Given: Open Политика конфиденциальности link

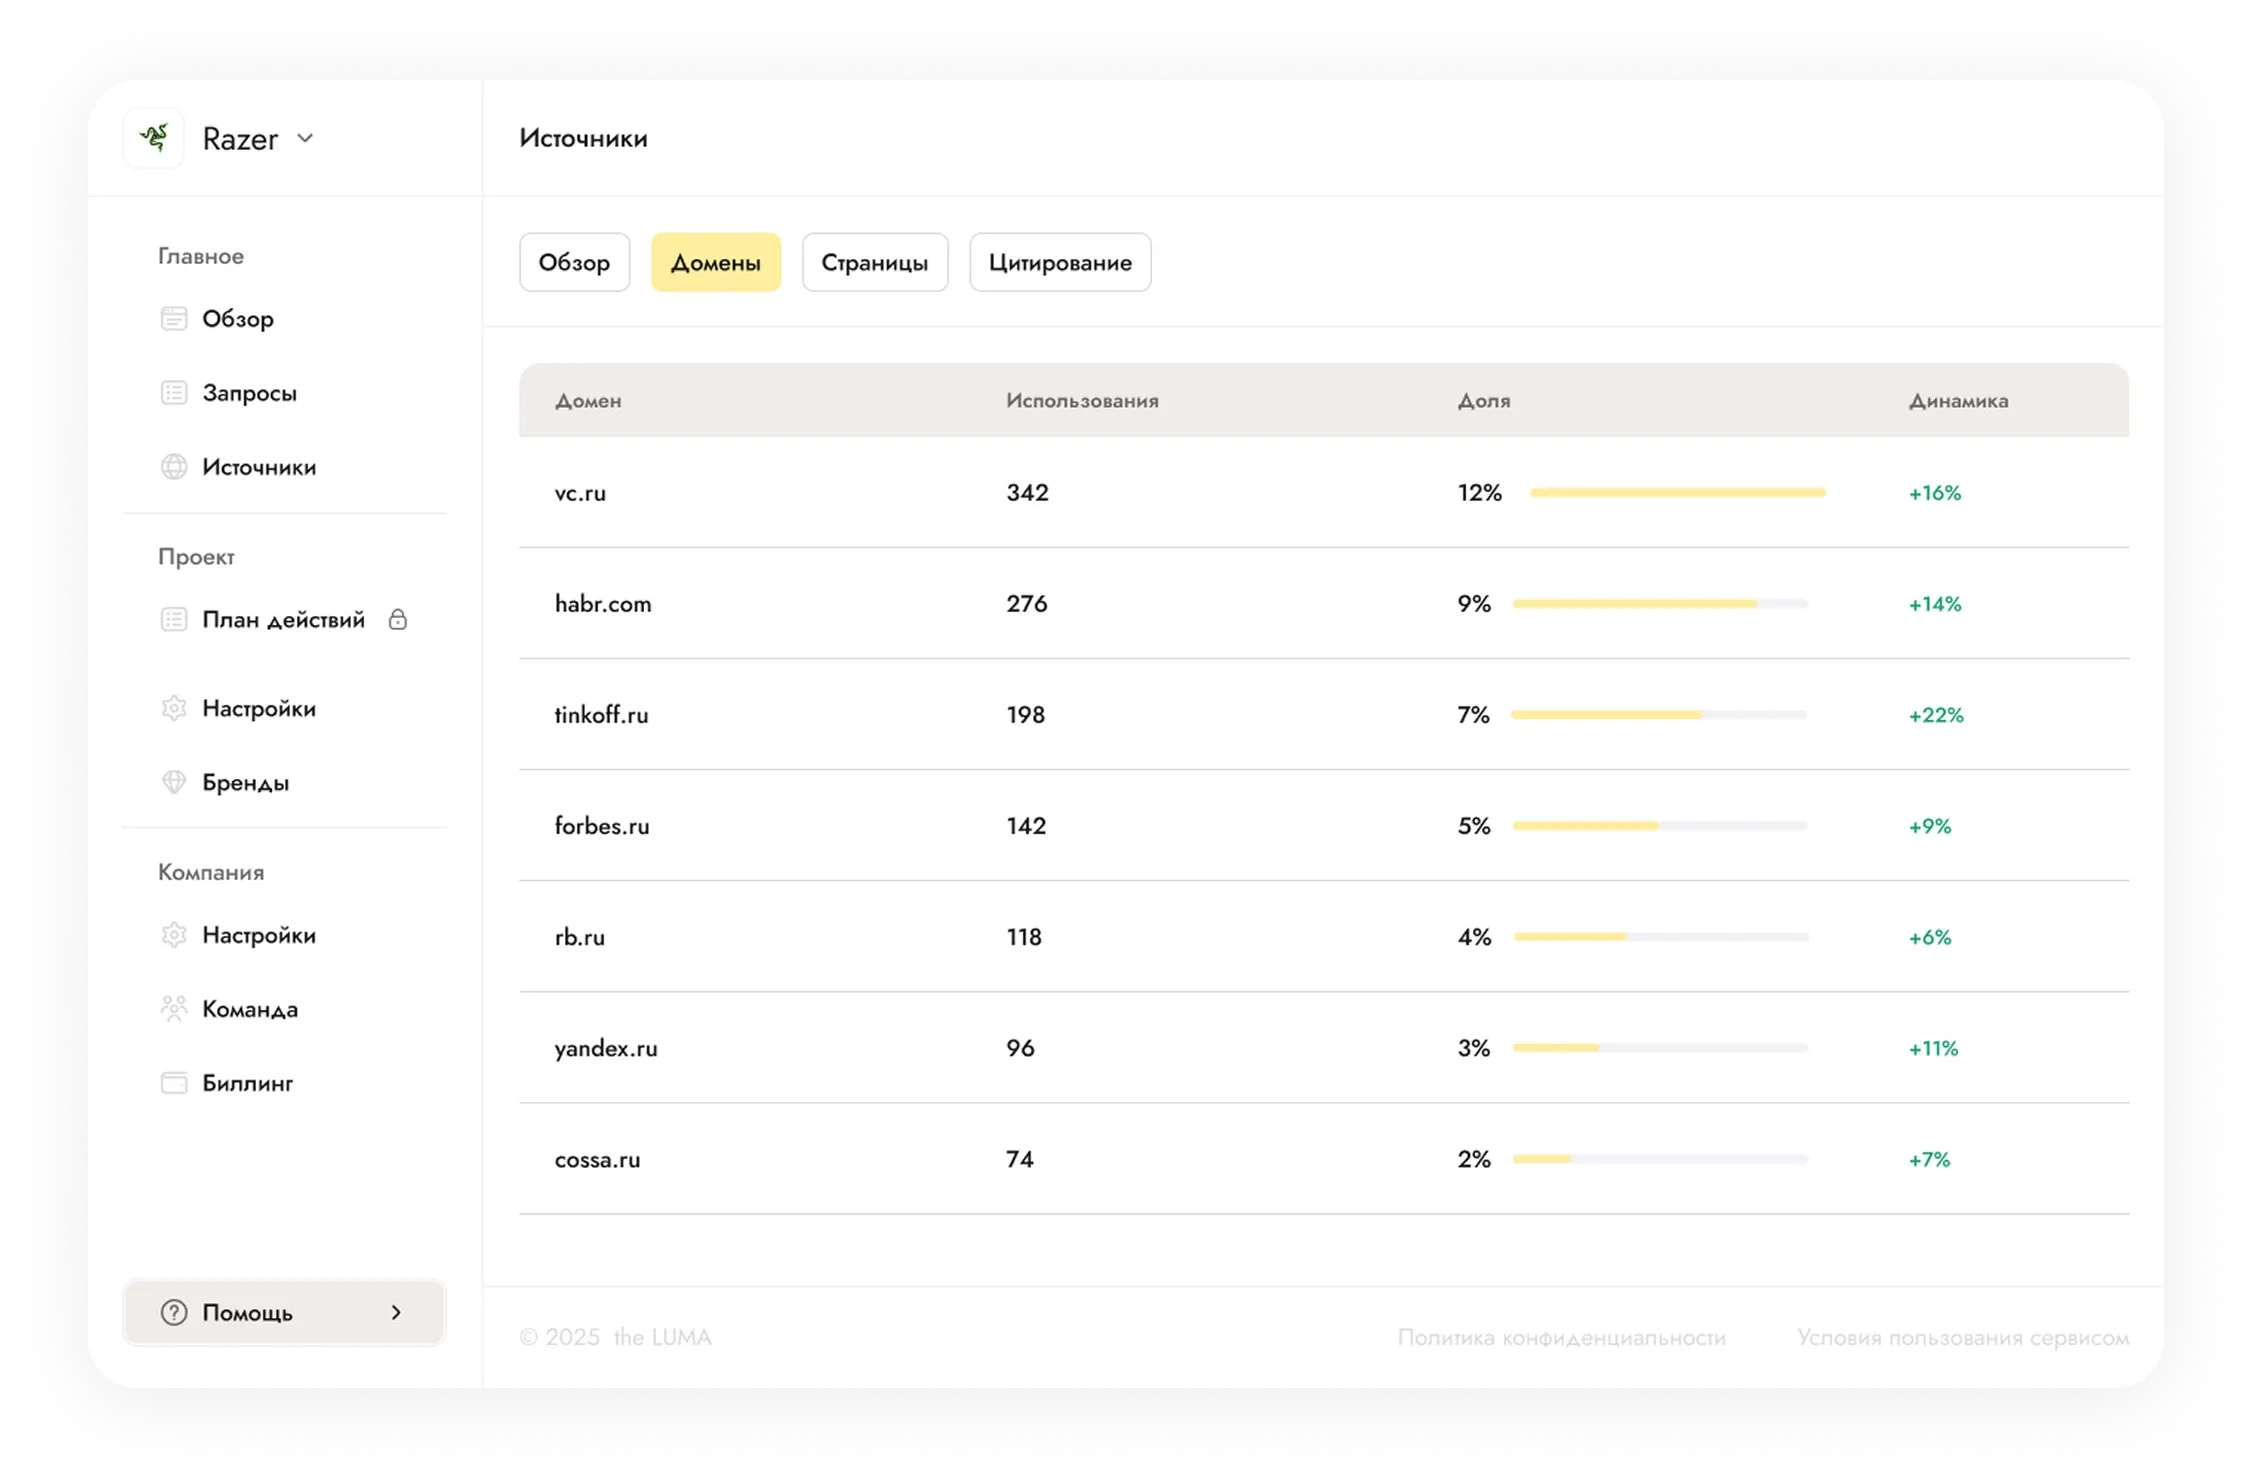Looking at the screenshot, I should (1561, 1337).
